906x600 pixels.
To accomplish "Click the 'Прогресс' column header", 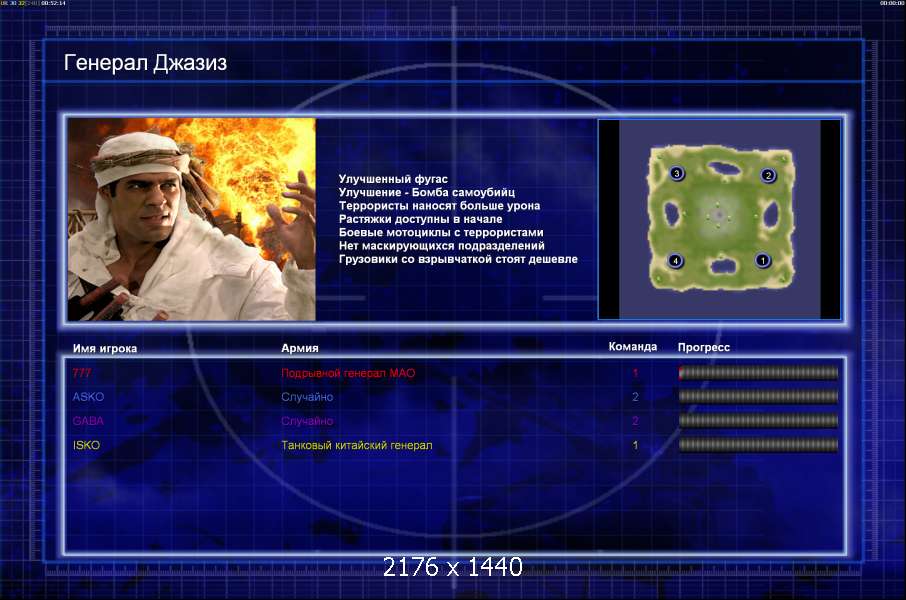I will click(x=704, y=347).
